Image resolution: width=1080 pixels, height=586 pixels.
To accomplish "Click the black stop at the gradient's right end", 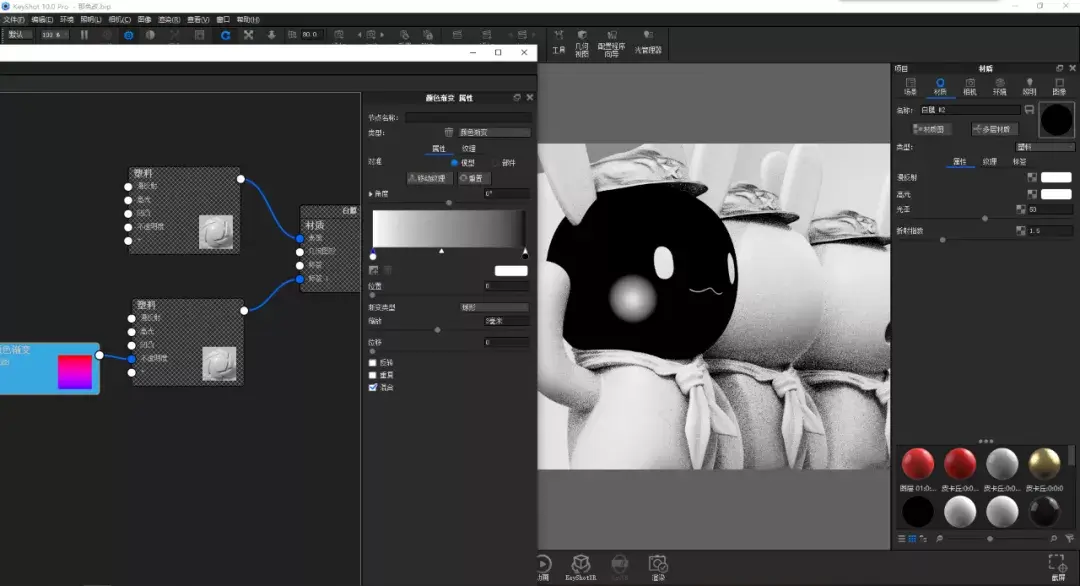I will click(525, 254).
